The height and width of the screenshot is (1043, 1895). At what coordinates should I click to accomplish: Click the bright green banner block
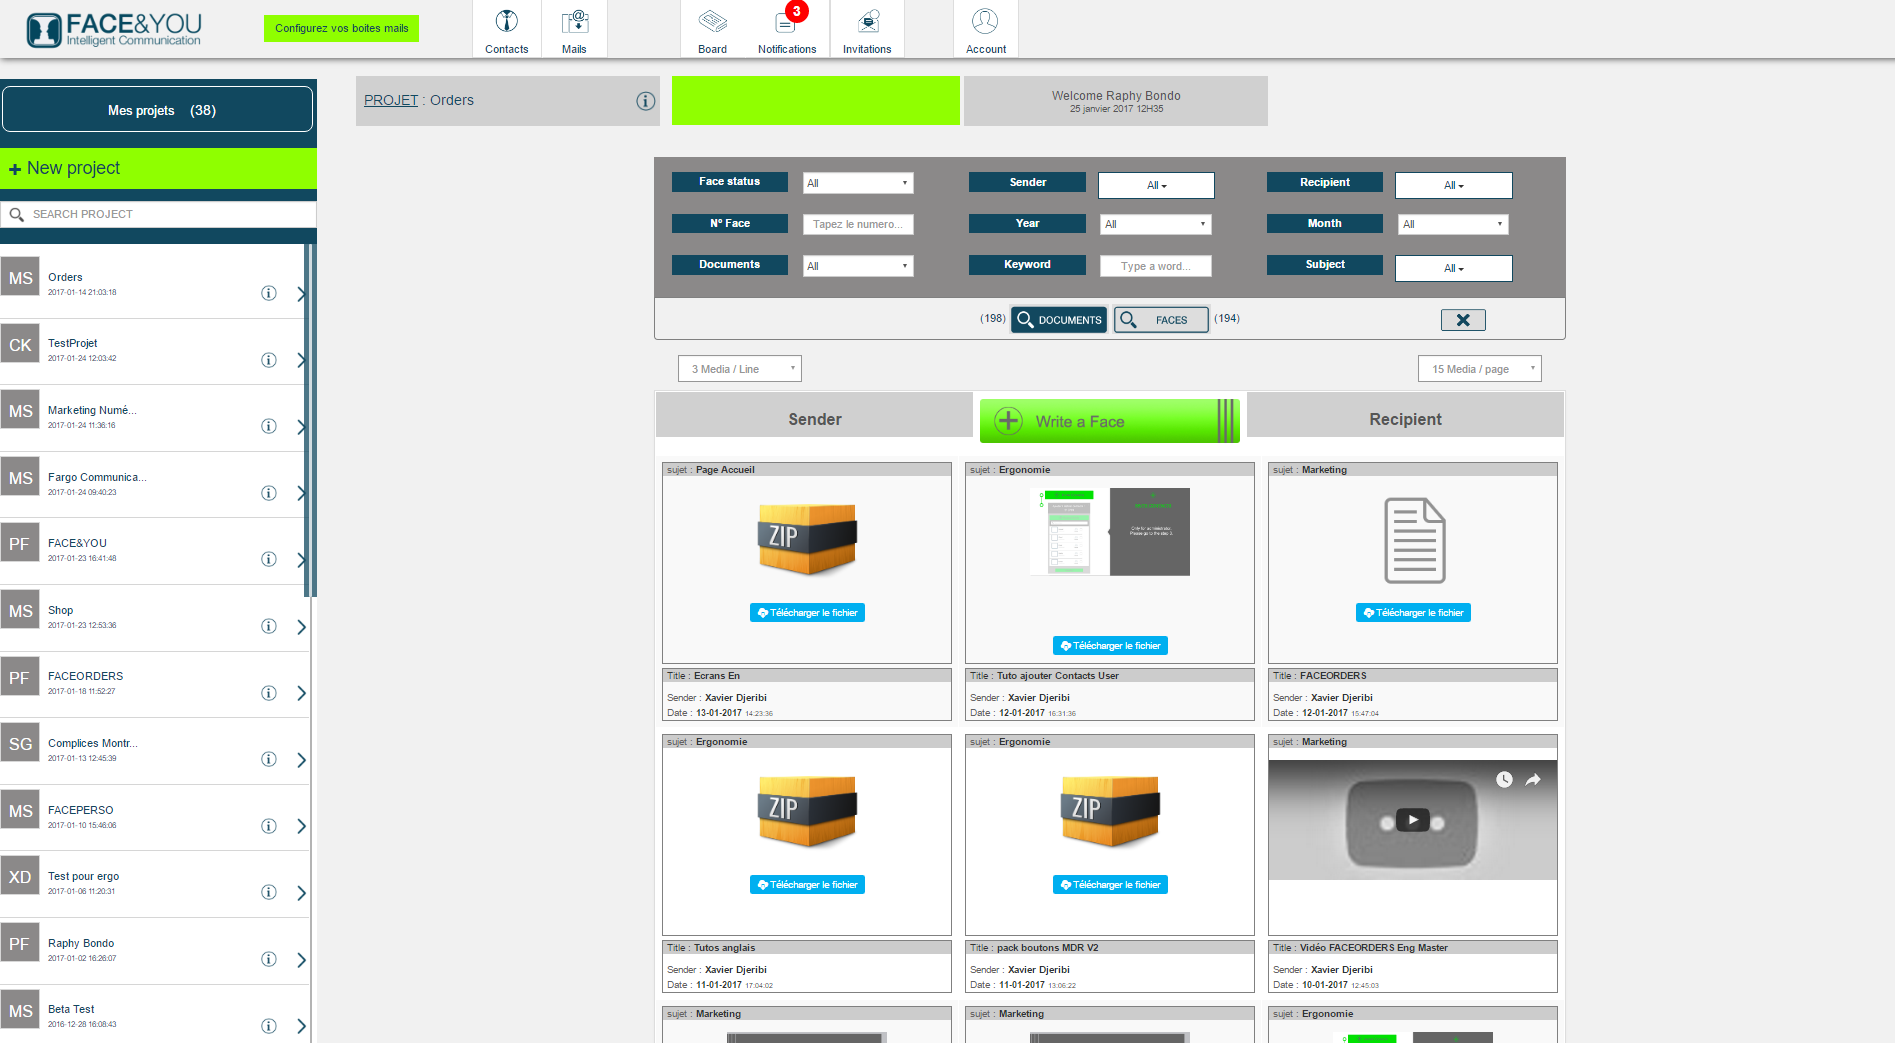(x=815, y=101)
